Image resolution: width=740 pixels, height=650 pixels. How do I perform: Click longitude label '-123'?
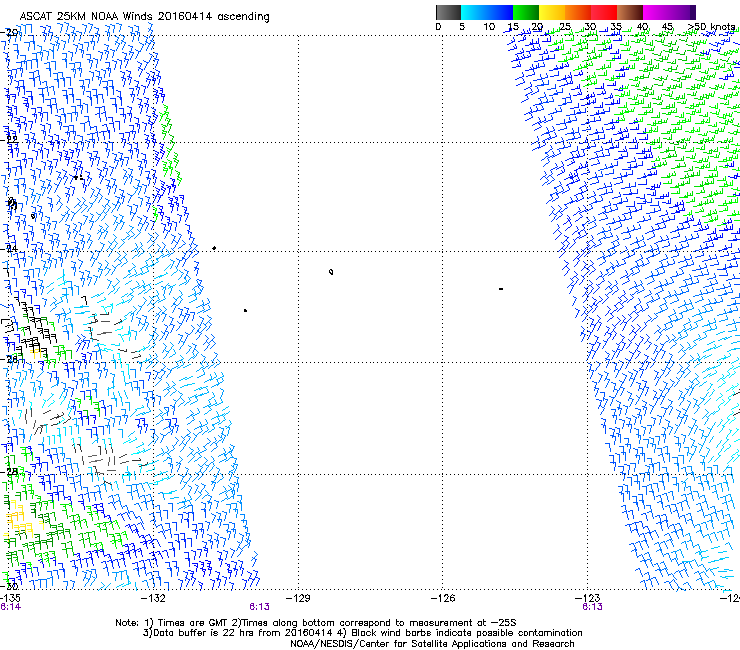tap(587, 598)
